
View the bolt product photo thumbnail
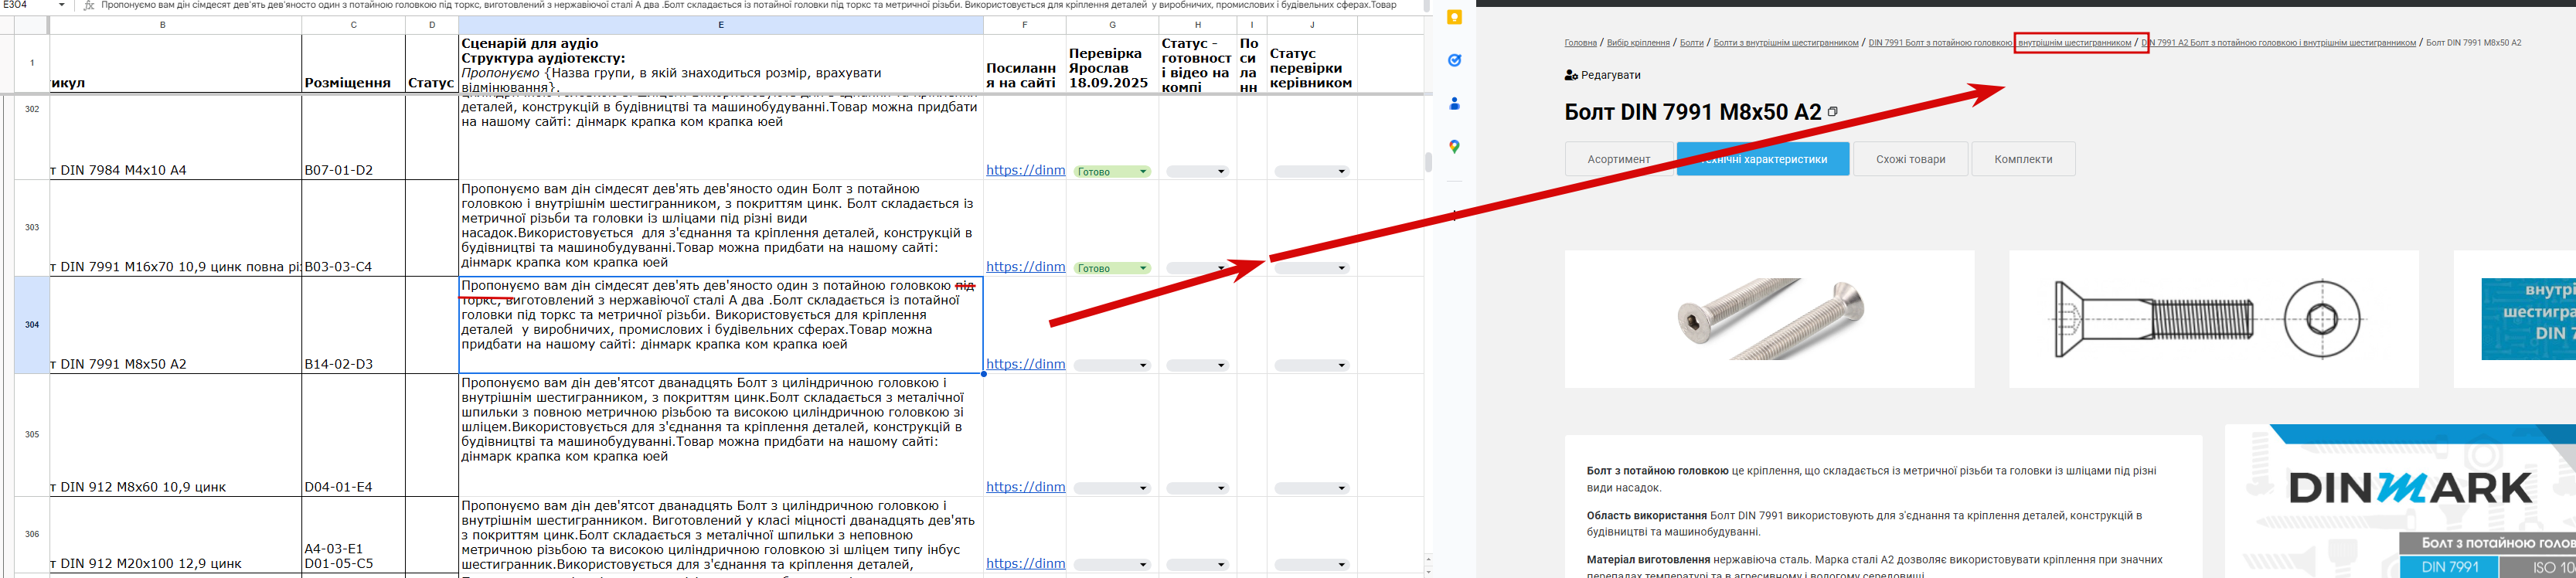1769,319
